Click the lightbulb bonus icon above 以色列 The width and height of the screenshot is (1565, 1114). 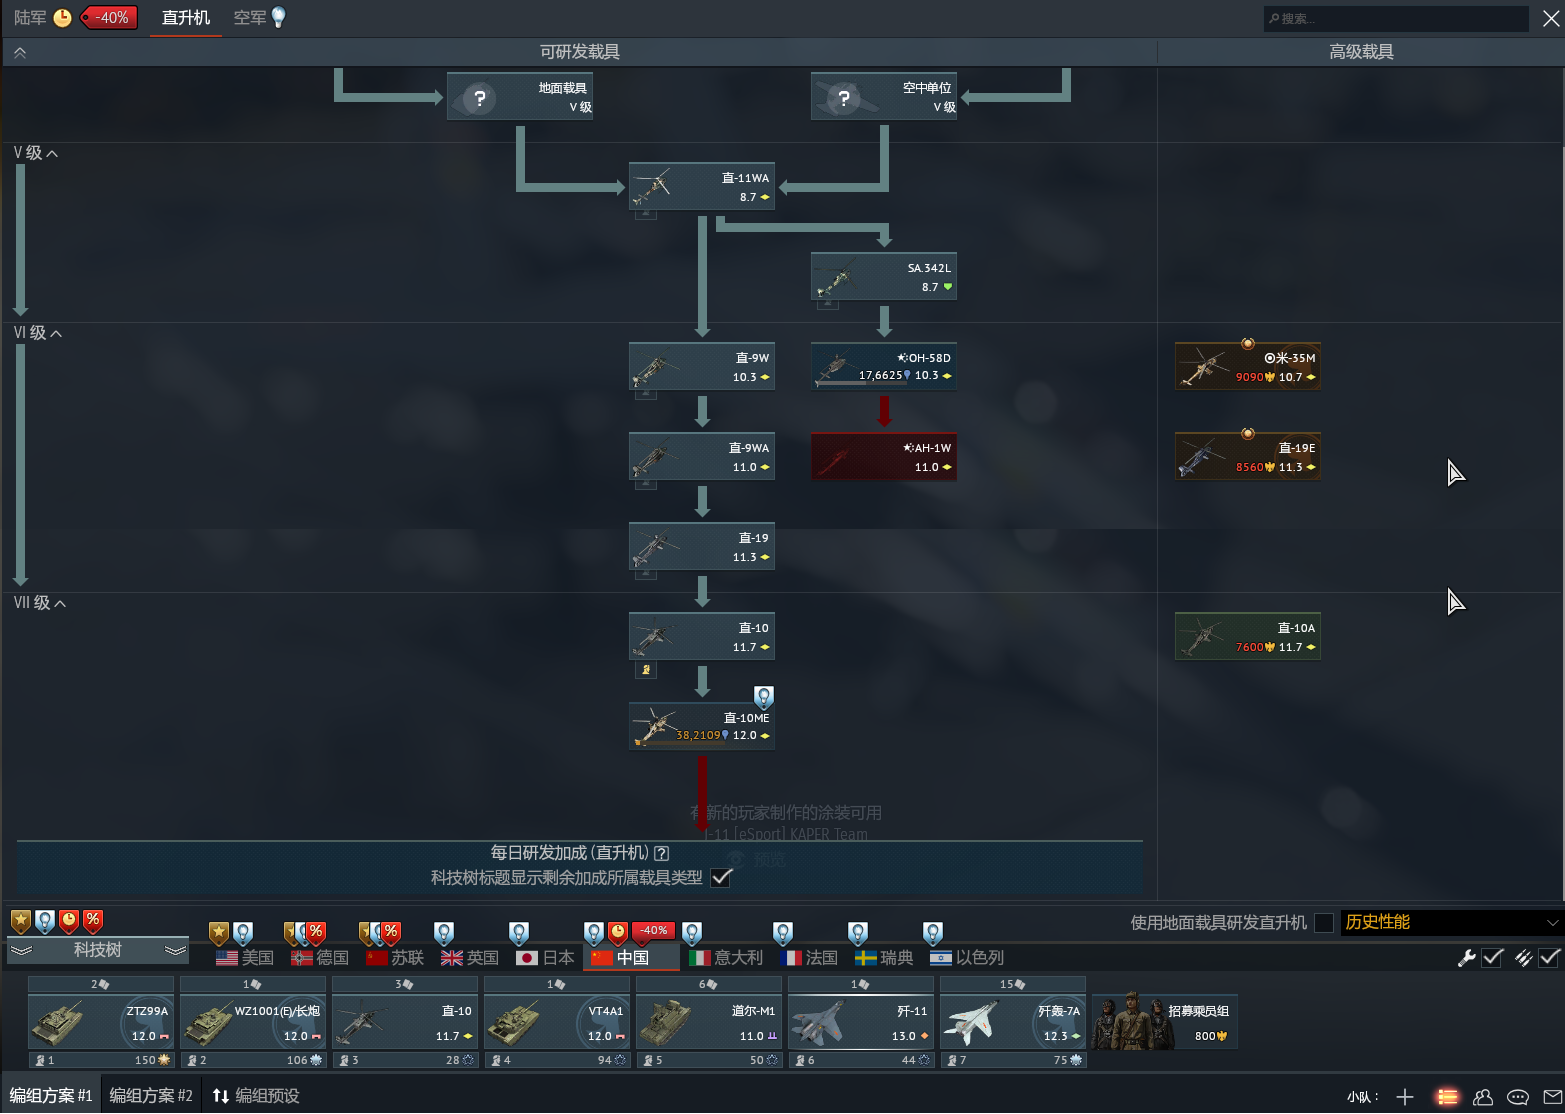point(933,933)
